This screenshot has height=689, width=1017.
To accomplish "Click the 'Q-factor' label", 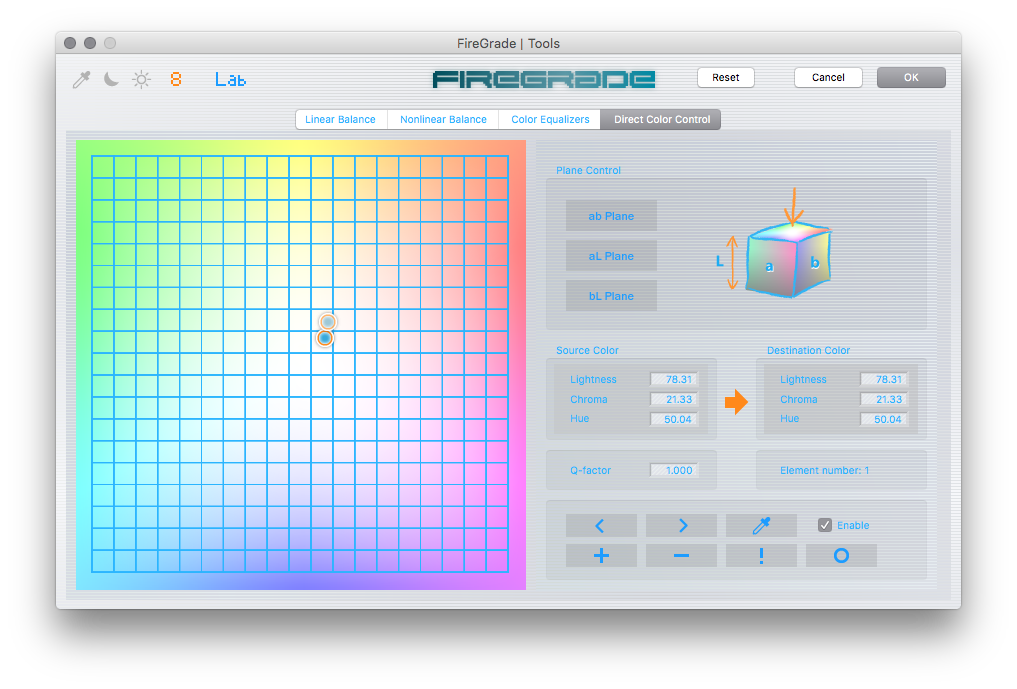I will click(590, 470).
